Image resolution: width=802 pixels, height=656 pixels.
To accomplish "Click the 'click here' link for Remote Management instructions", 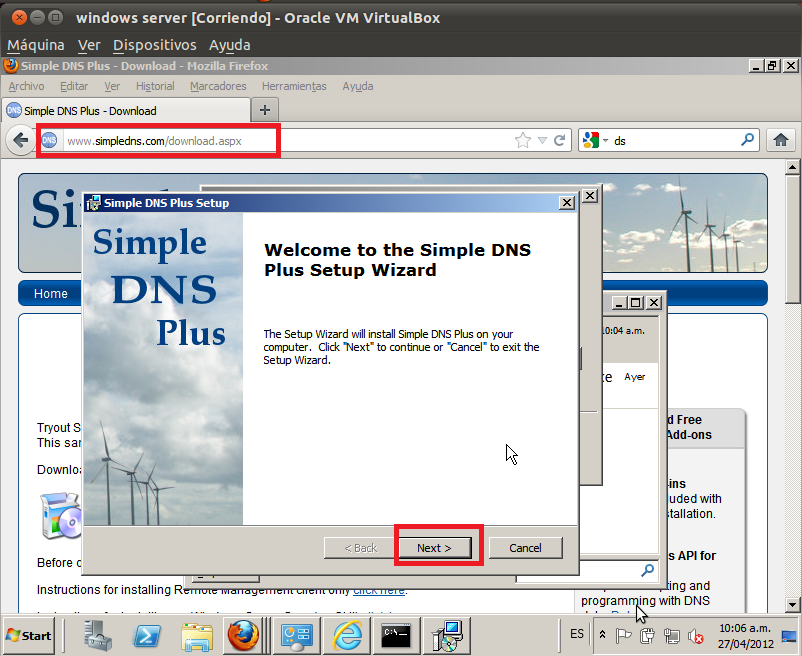I will [379, 590].
